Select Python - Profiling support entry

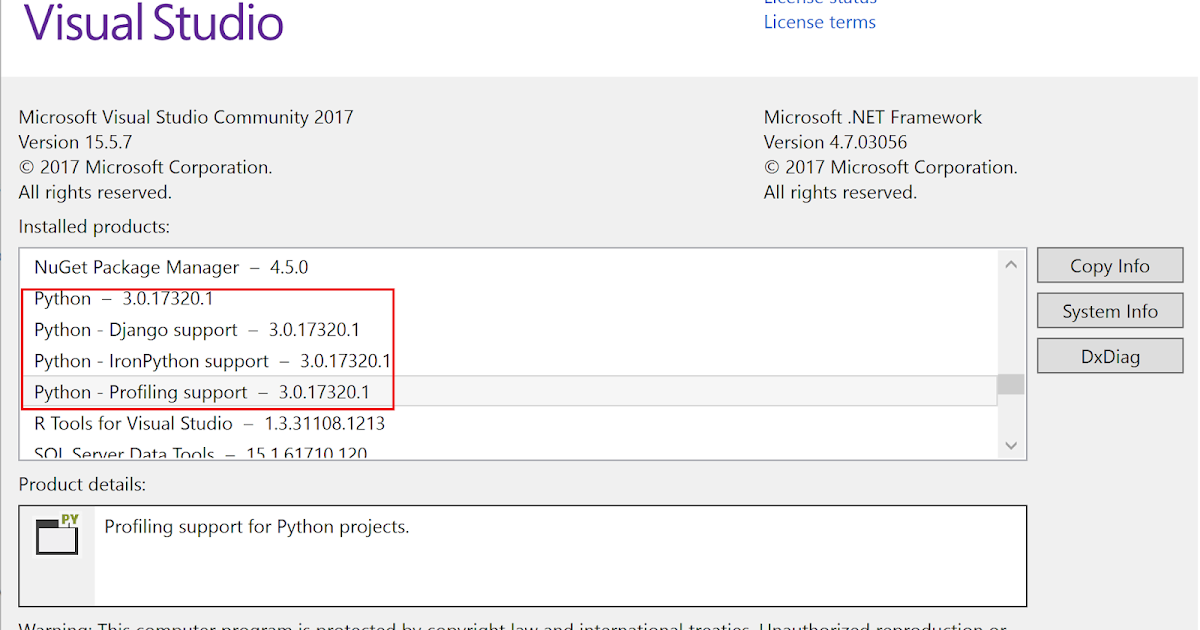pyautogui.click(x=508, y=392)
